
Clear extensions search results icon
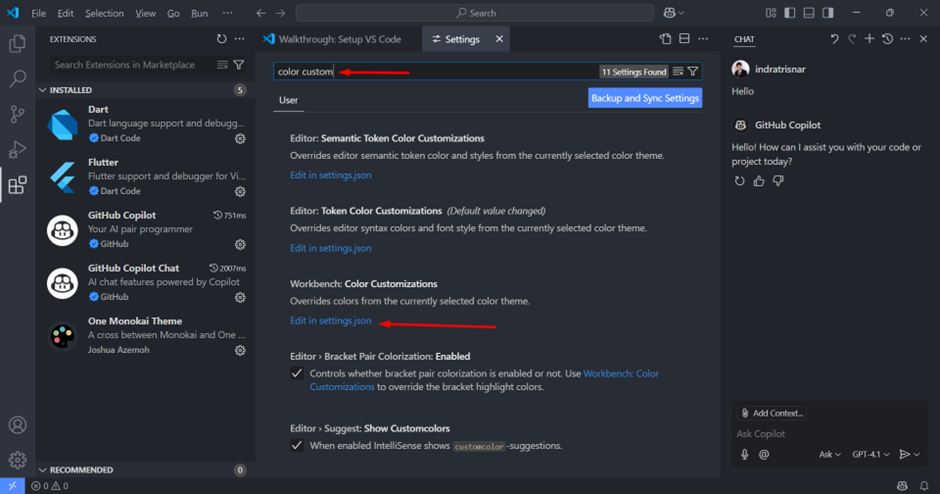[222, 65]
